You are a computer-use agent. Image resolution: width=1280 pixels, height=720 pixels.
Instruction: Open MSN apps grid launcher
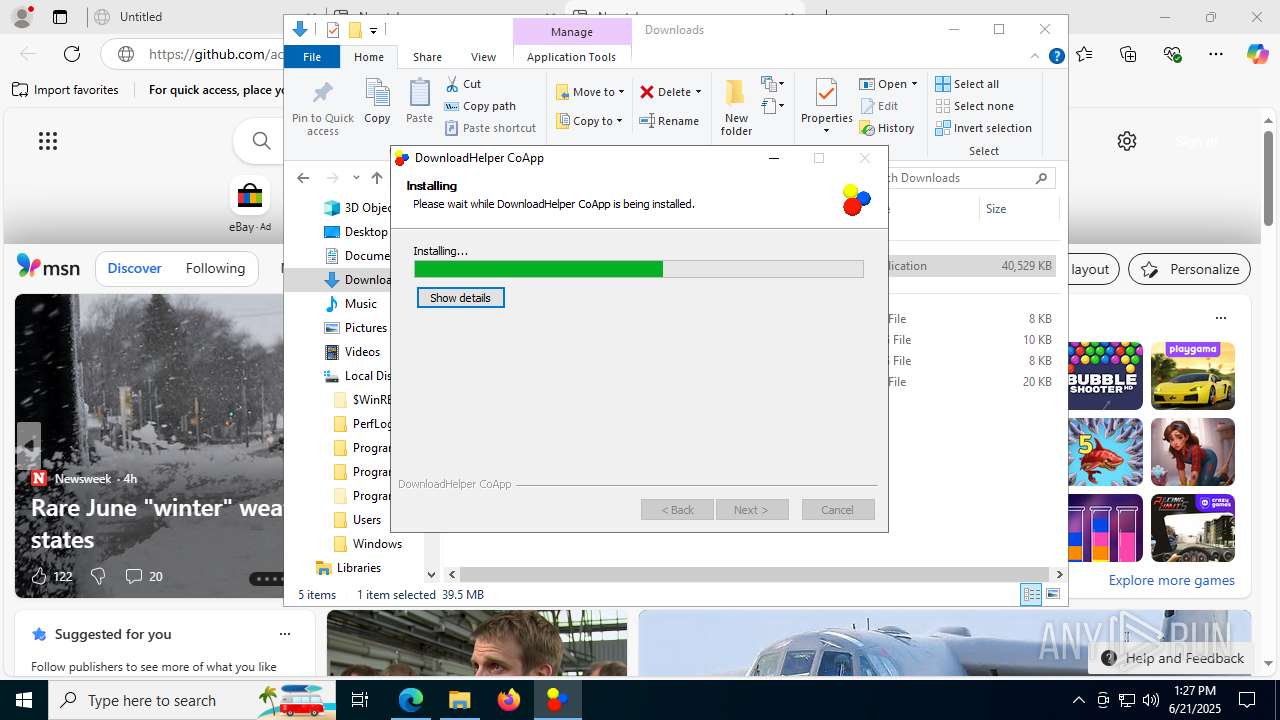[48, 141]
